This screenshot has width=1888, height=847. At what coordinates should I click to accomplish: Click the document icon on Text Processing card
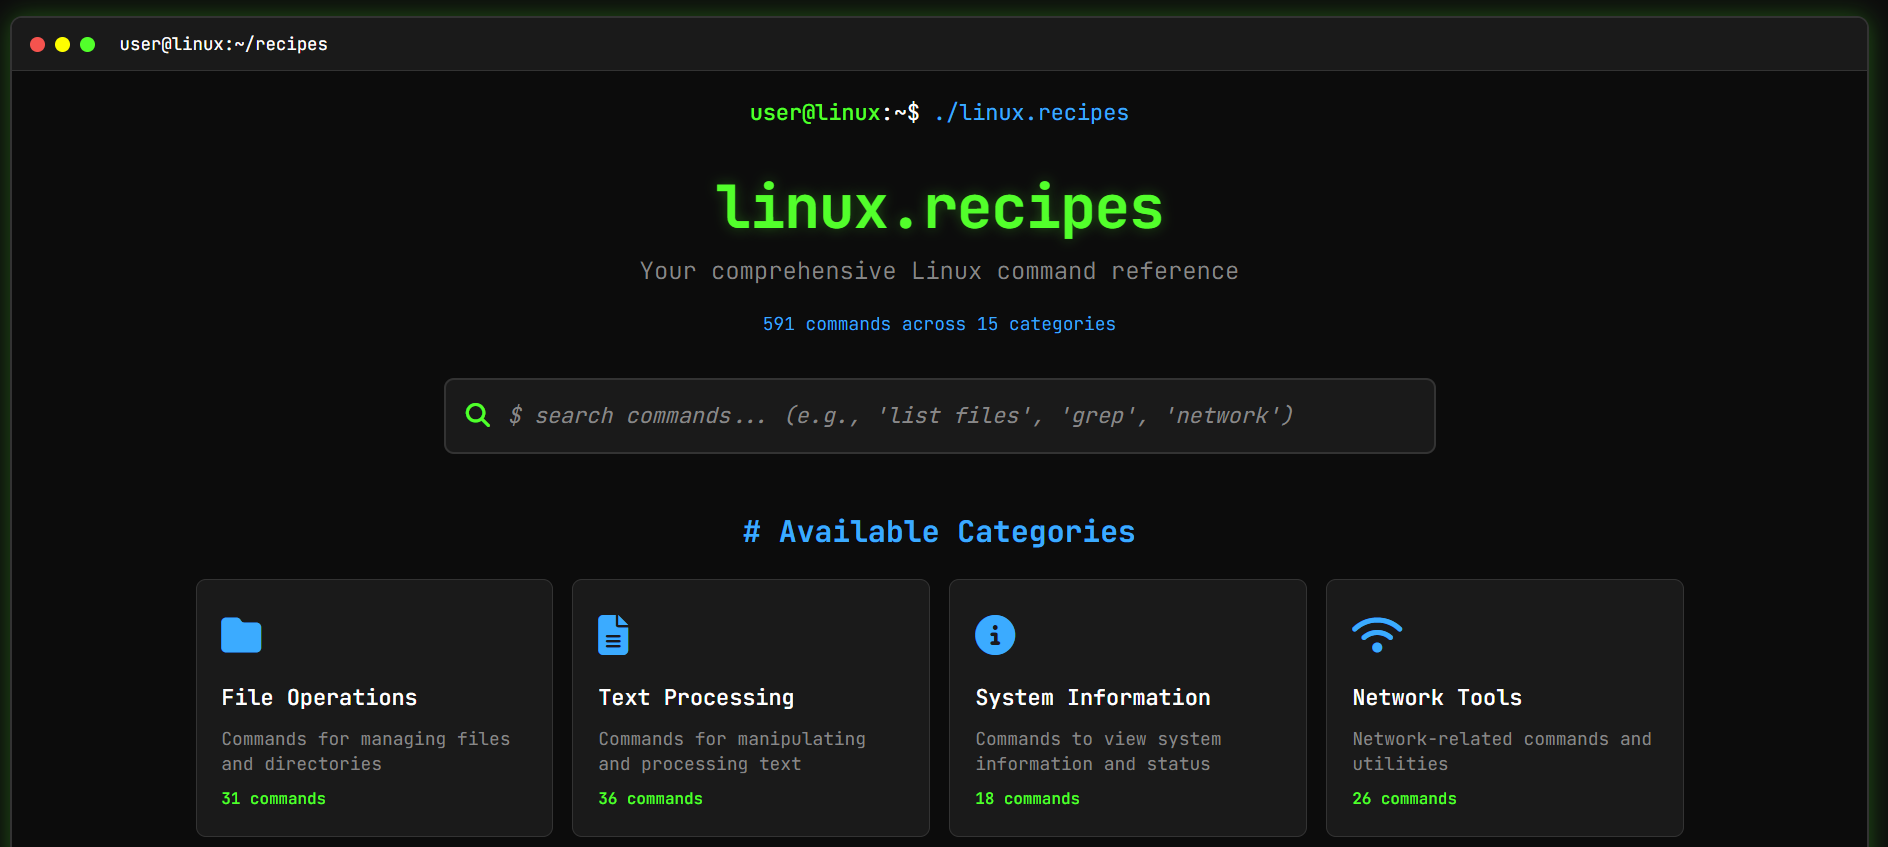click(x=613, y=635)
